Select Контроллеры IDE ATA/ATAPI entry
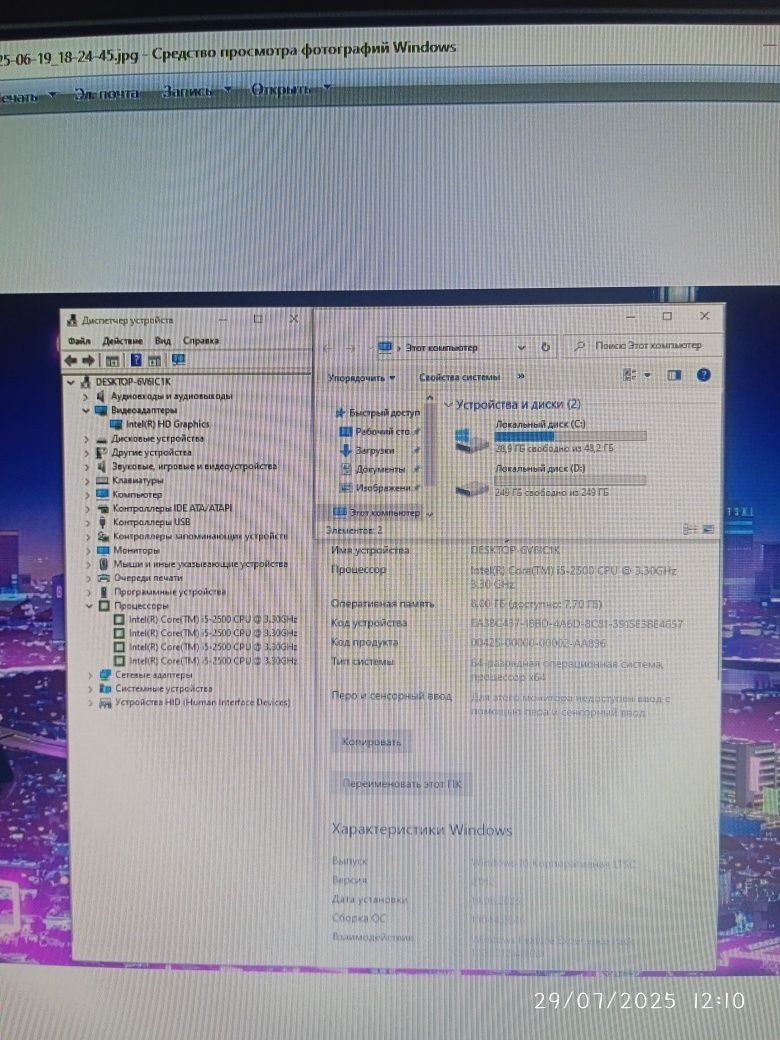 pyautogui.click(x=172, y=508)
